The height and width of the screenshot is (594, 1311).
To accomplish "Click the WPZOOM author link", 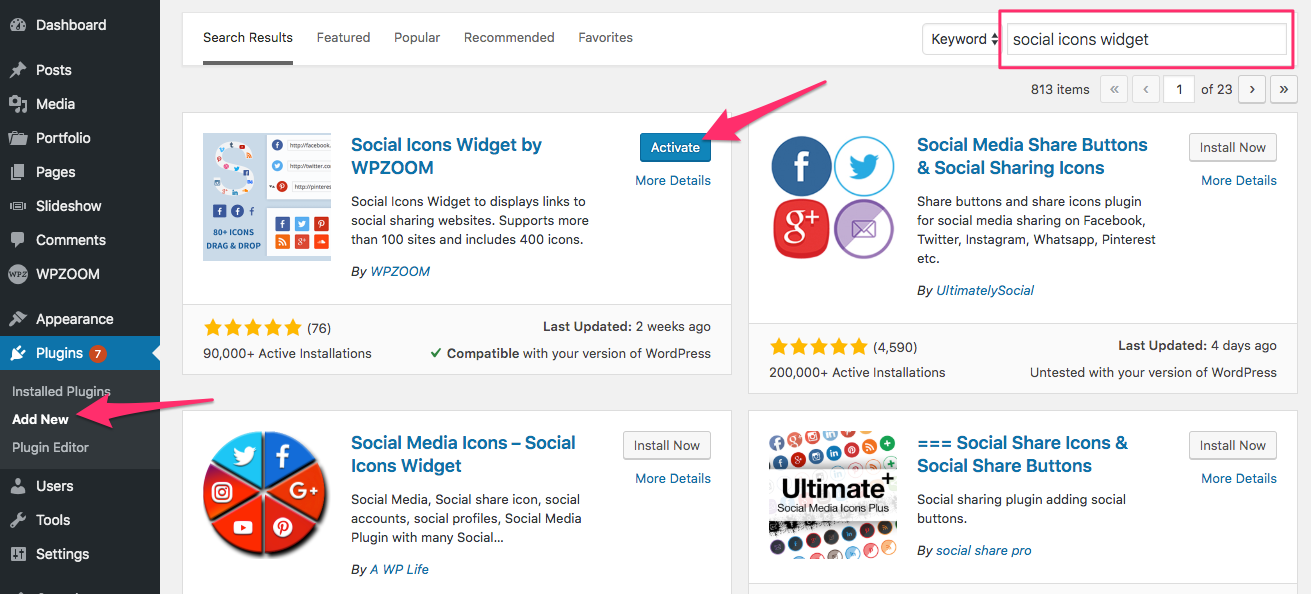I will click(400, 271).
